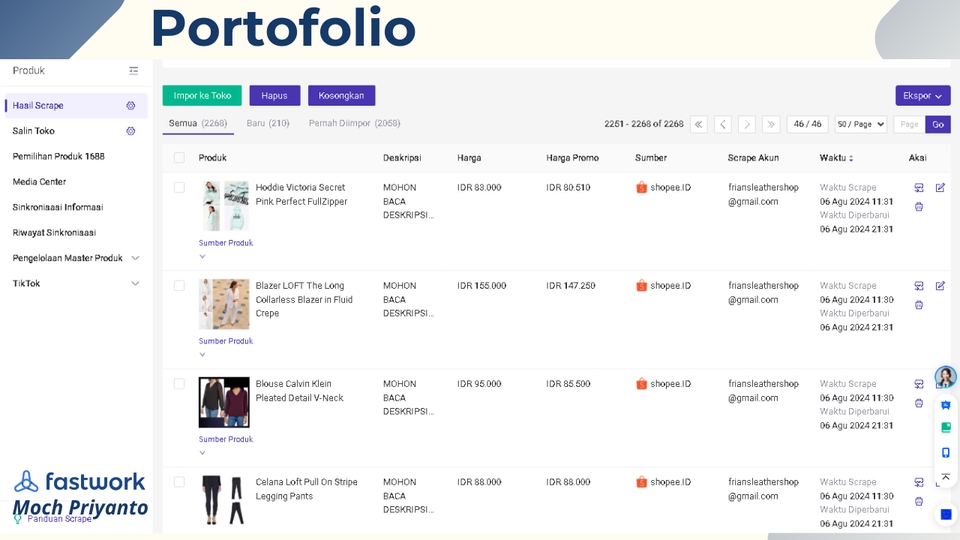Open Celana Loft leggings thumbnail
Image resolution: width=960 pixels, height=540 pixels.
tap(224, 500)
